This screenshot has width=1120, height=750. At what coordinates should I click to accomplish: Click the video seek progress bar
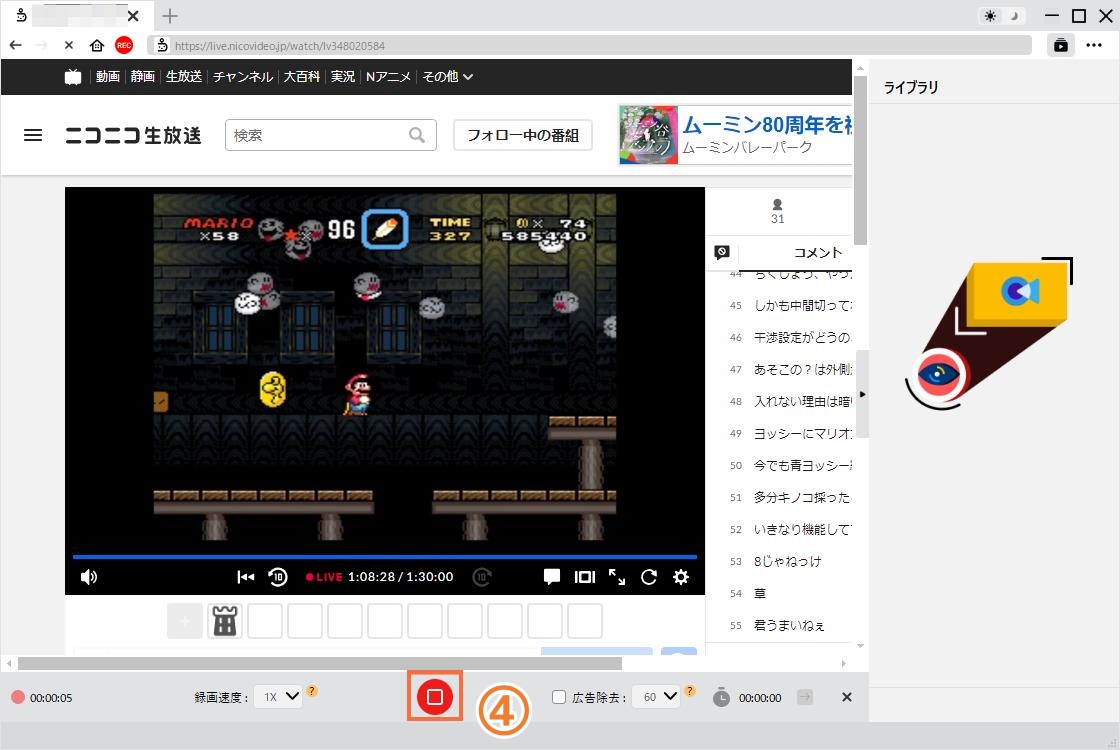(x=384, y=556)
